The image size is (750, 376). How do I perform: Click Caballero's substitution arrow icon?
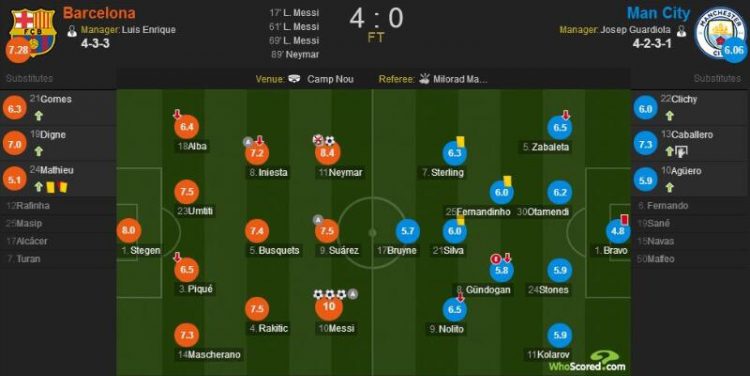pos(669,152)
